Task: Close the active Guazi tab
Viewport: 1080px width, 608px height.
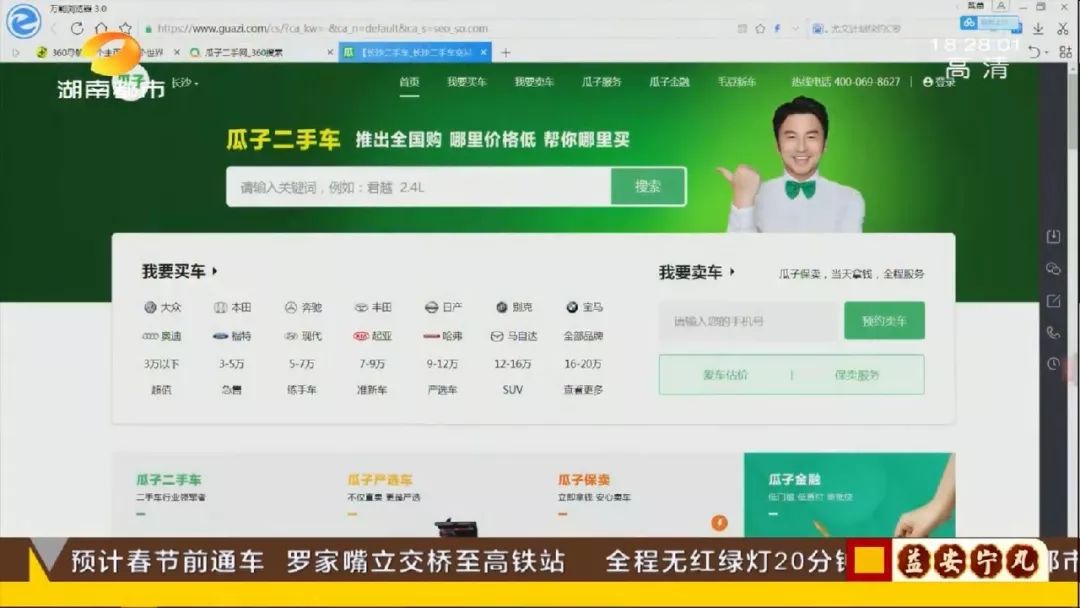Action: point(484,52)
